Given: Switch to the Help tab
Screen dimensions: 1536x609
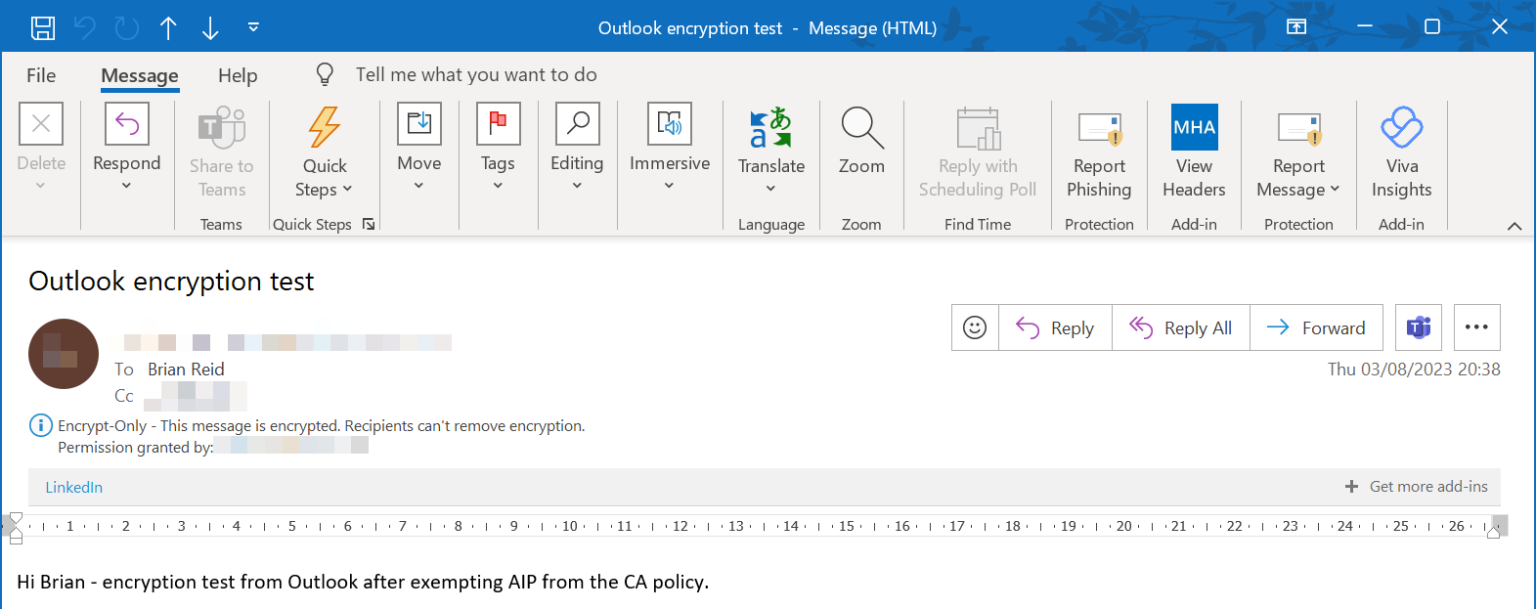Looking at the screenshot, I should pyautogui.click(x=237, y=74).
